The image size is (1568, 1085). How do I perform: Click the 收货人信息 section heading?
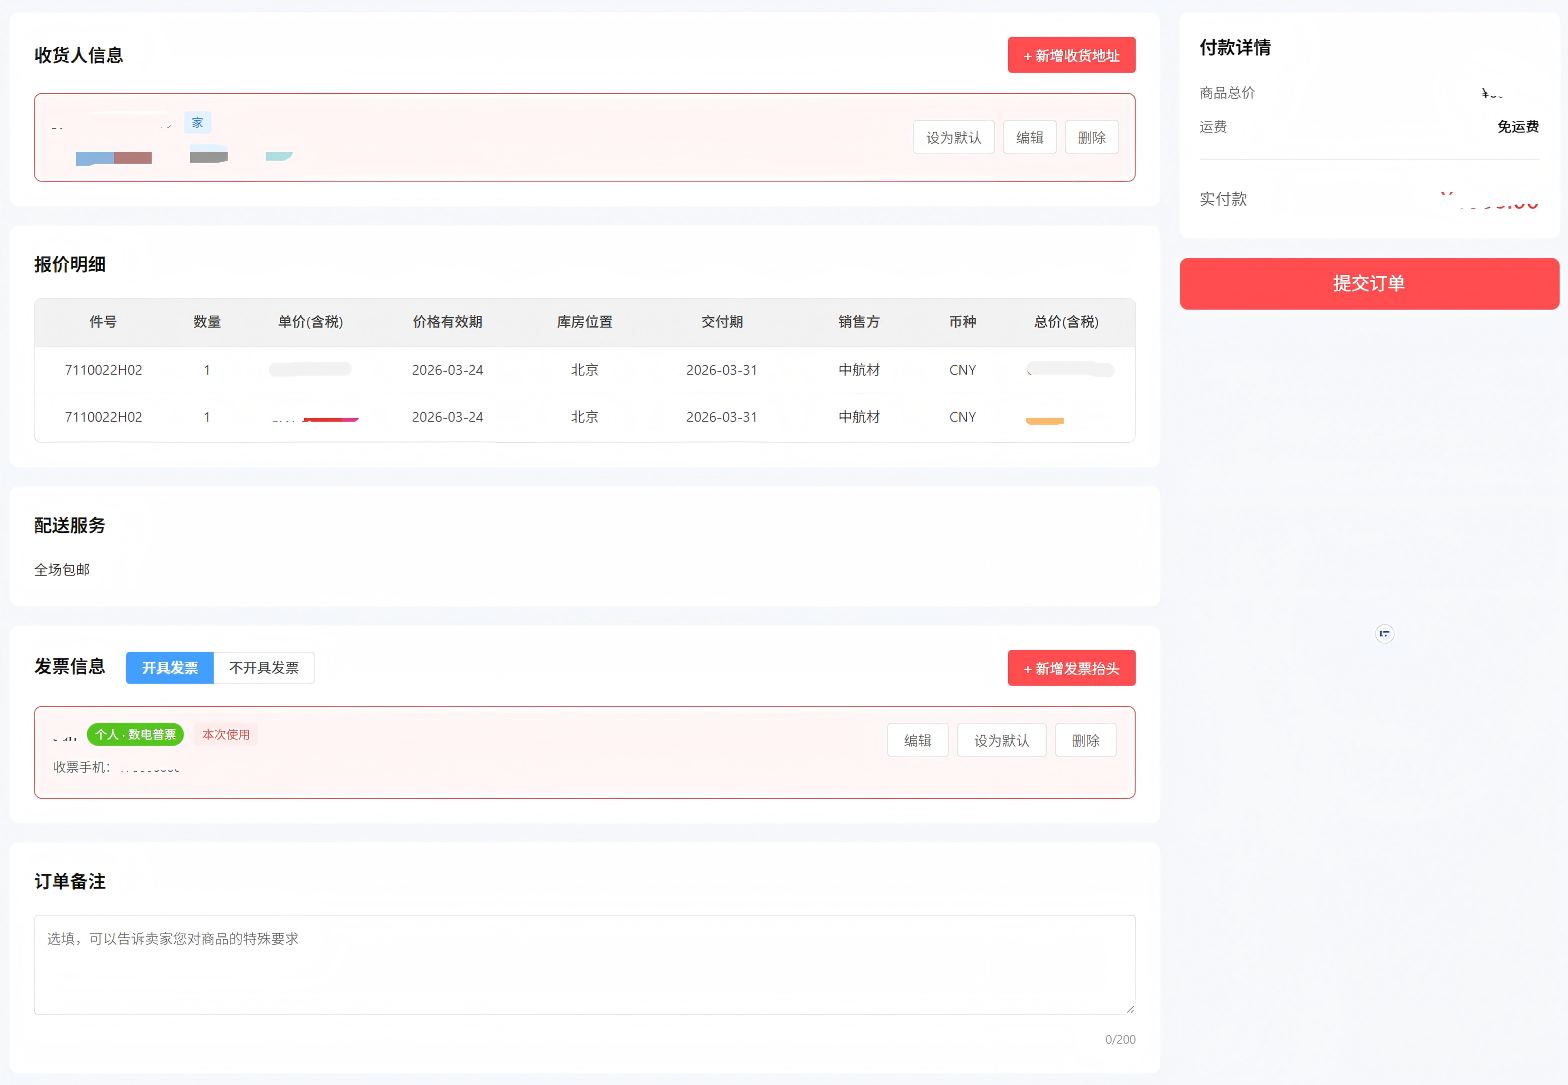pos(79,55)
